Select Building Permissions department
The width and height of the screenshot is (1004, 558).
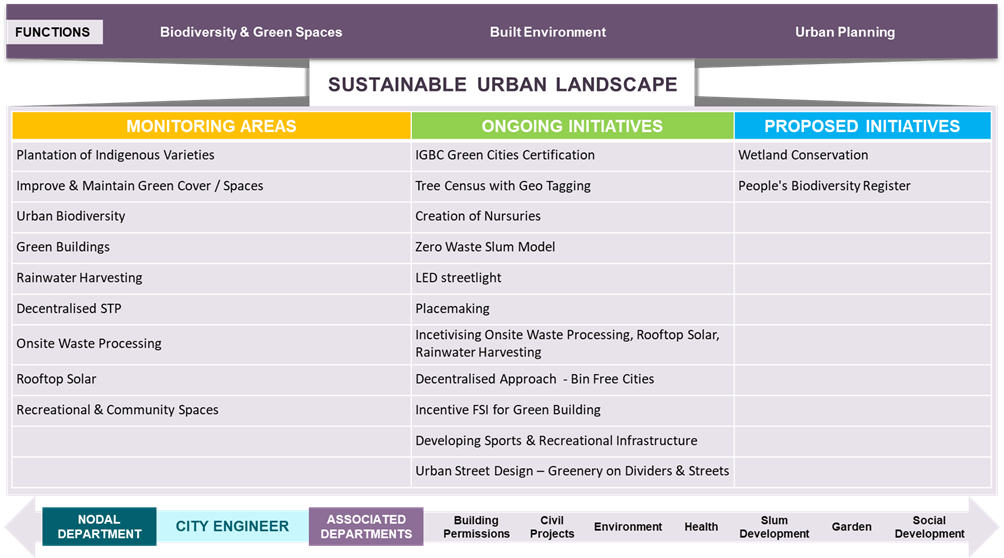click(476, 527)
